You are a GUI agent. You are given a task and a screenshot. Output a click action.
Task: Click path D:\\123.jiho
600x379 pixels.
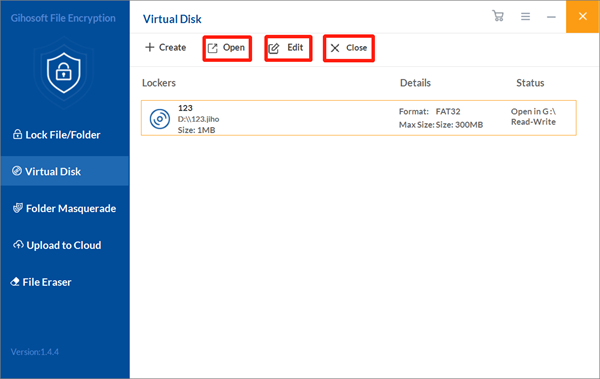[x=198, y=119]
